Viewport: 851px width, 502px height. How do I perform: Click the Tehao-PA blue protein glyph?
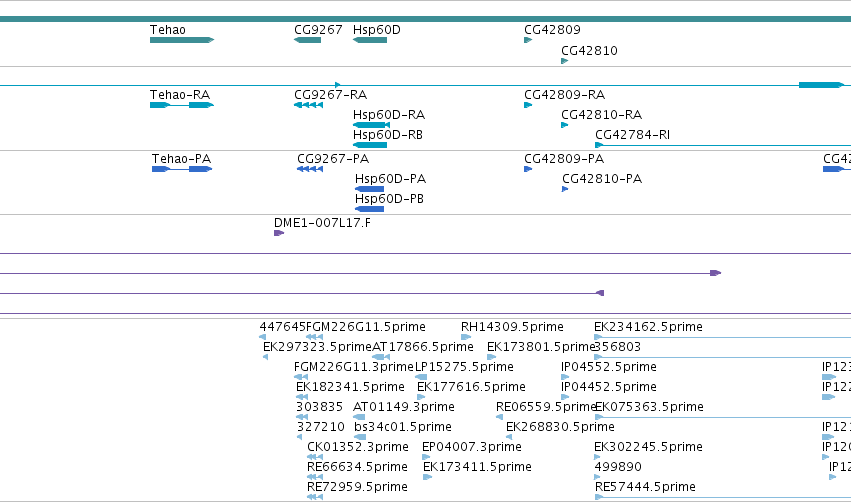[182, 169]
